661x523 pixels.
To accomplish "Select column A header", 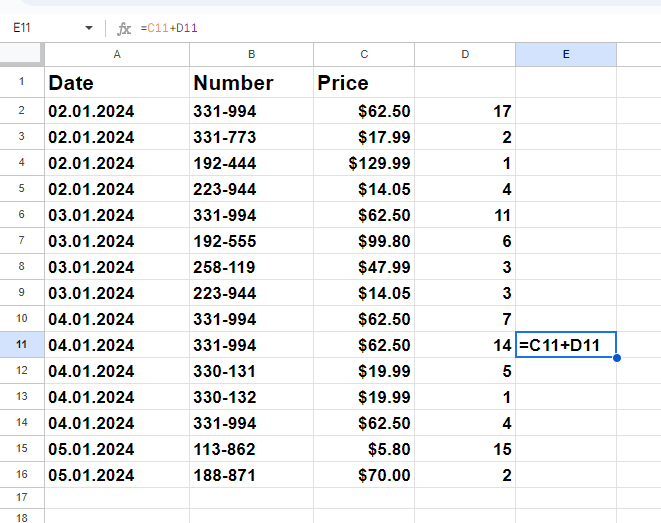I will coord(117,54).
